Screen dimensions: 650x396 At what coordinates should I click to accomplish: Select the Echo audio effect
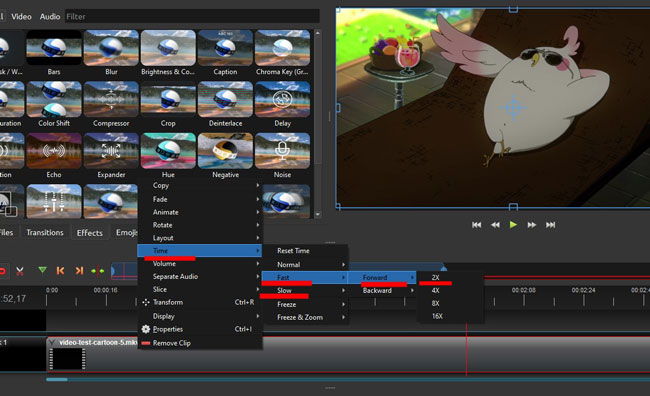click(54, 151)
